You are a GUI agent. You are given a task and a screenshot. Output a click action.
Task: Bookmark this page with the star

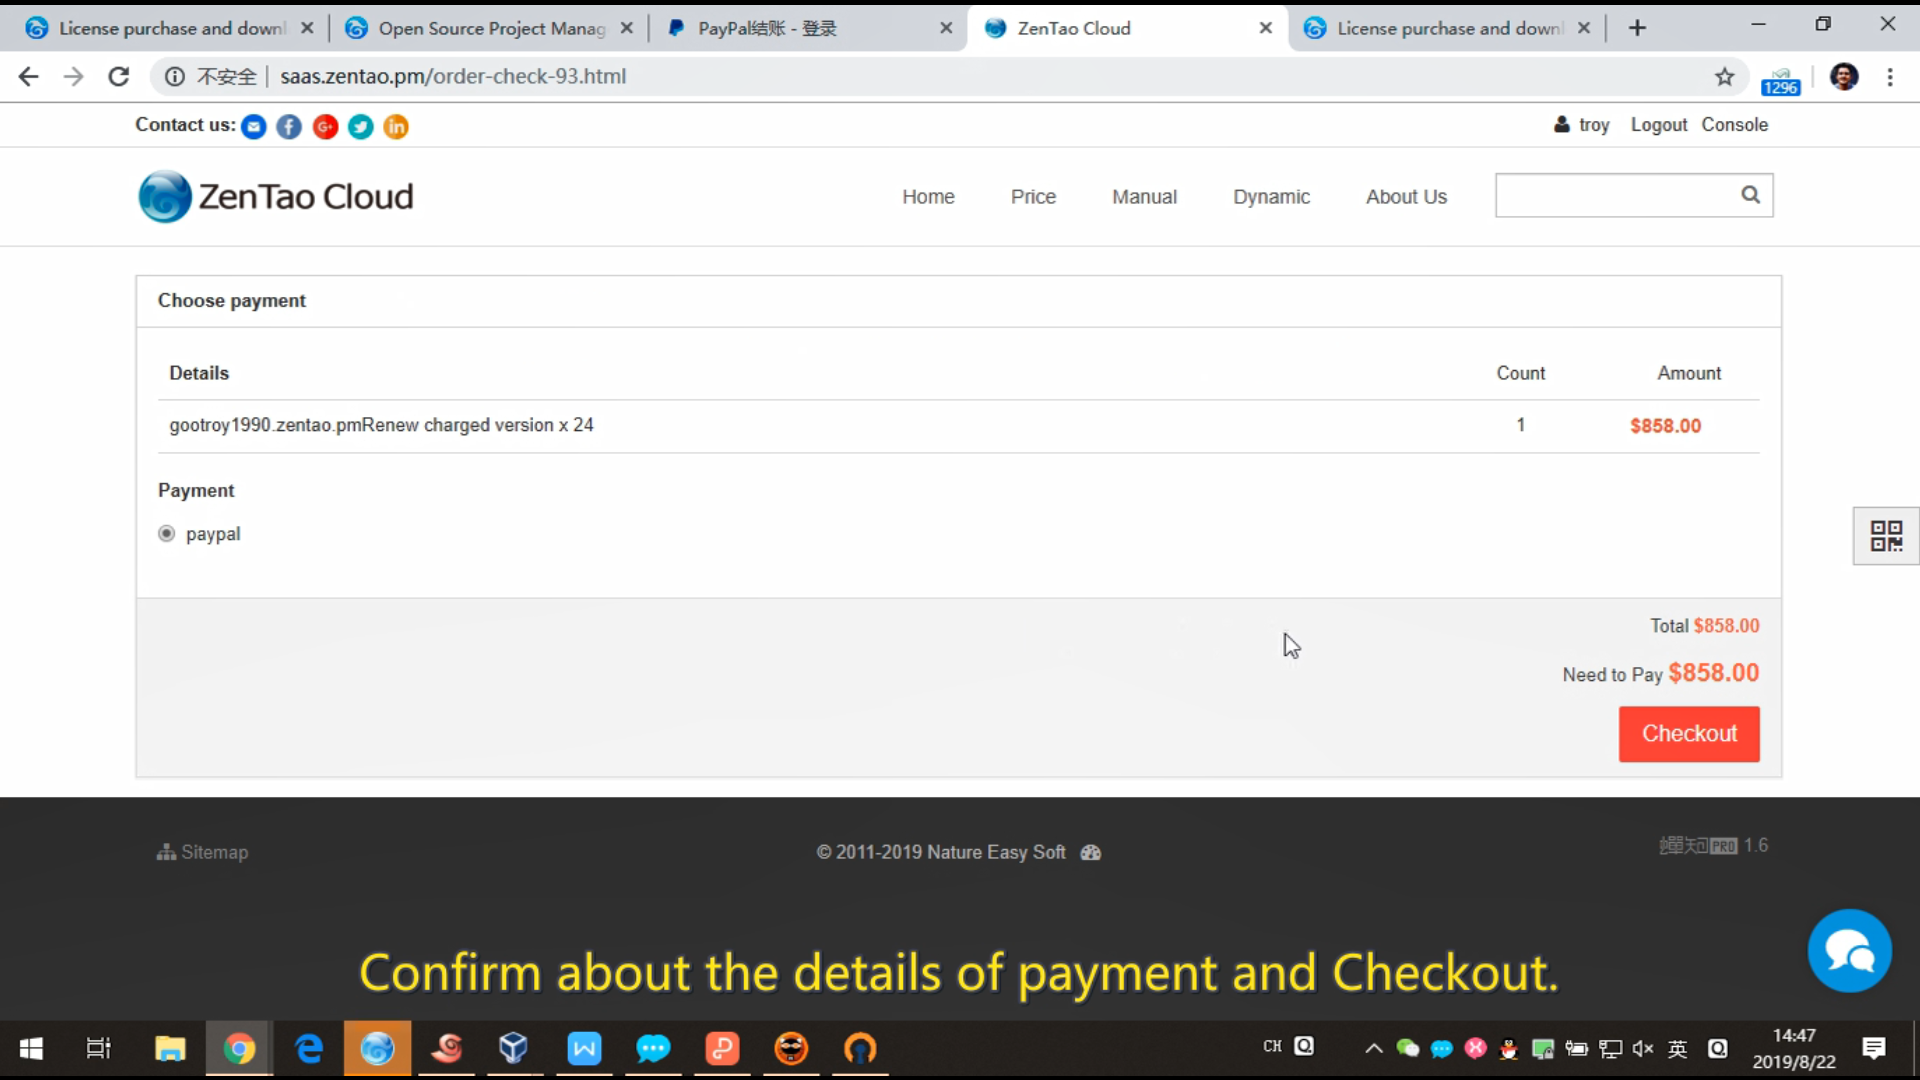click(x=1724, y=76)
